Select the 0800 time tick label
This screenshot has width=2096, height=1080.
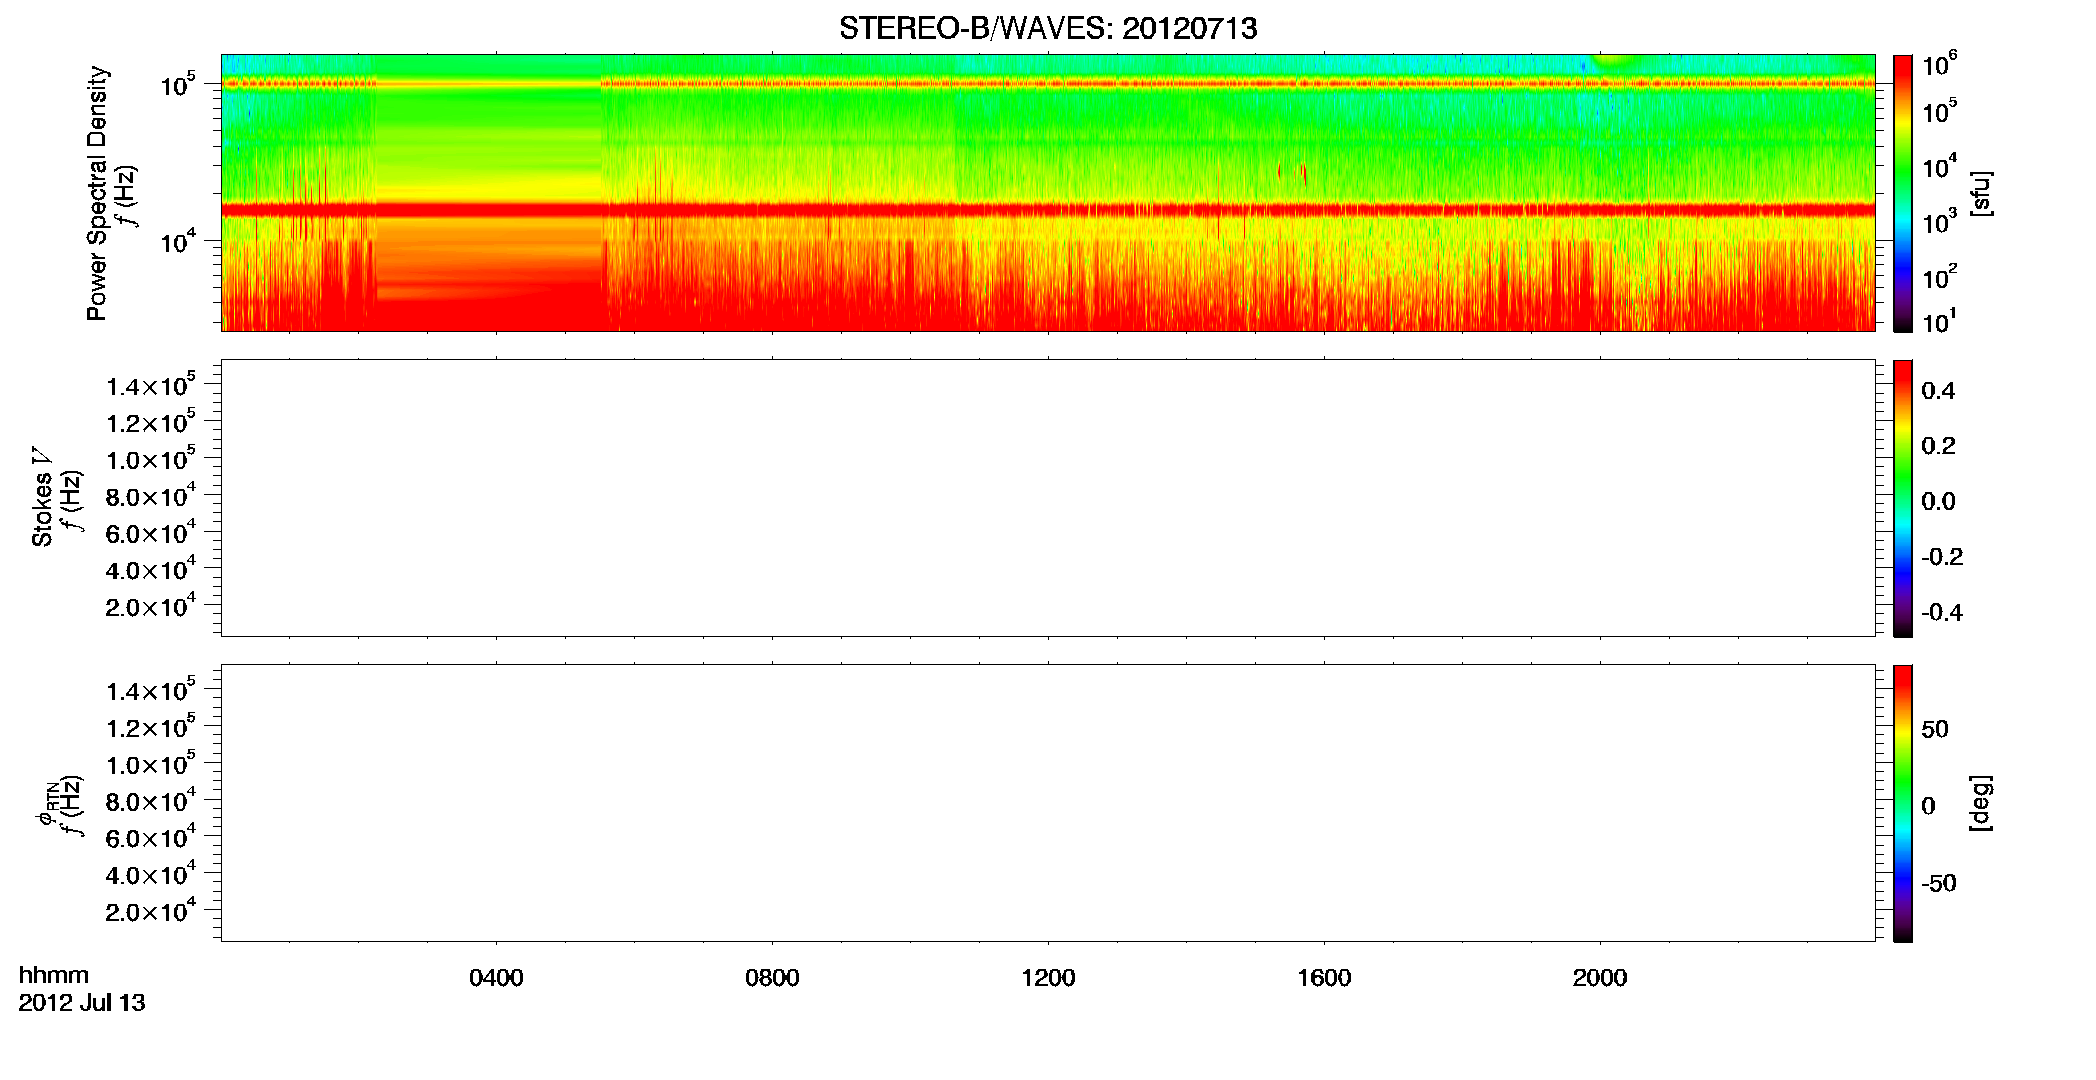tap(772, 978)
